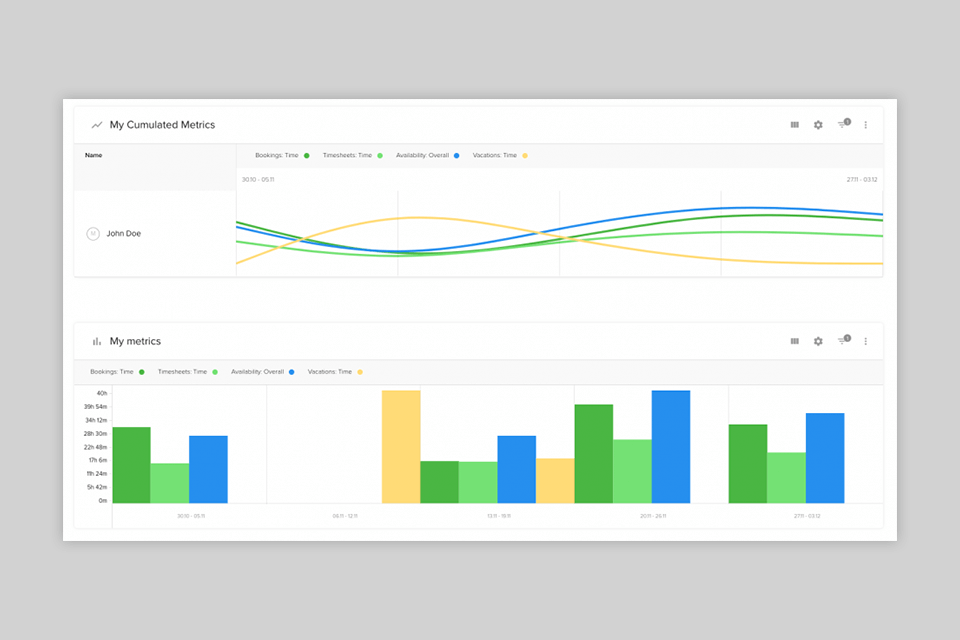Image resolution: width=960 pixels, height=640 pixels.
Task: Click the 17h 6m y-axis label
Action: pos(98,460)
